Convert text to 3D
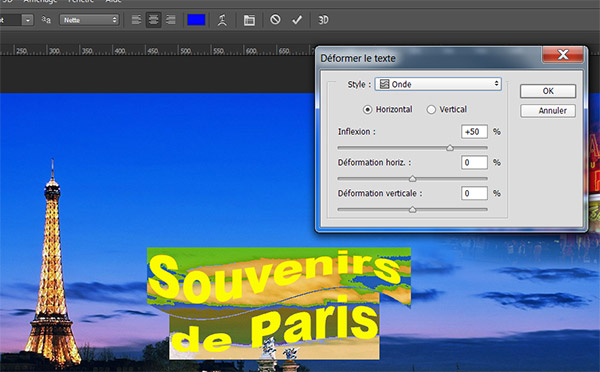The image size is (600, 372). pos(323,20)
